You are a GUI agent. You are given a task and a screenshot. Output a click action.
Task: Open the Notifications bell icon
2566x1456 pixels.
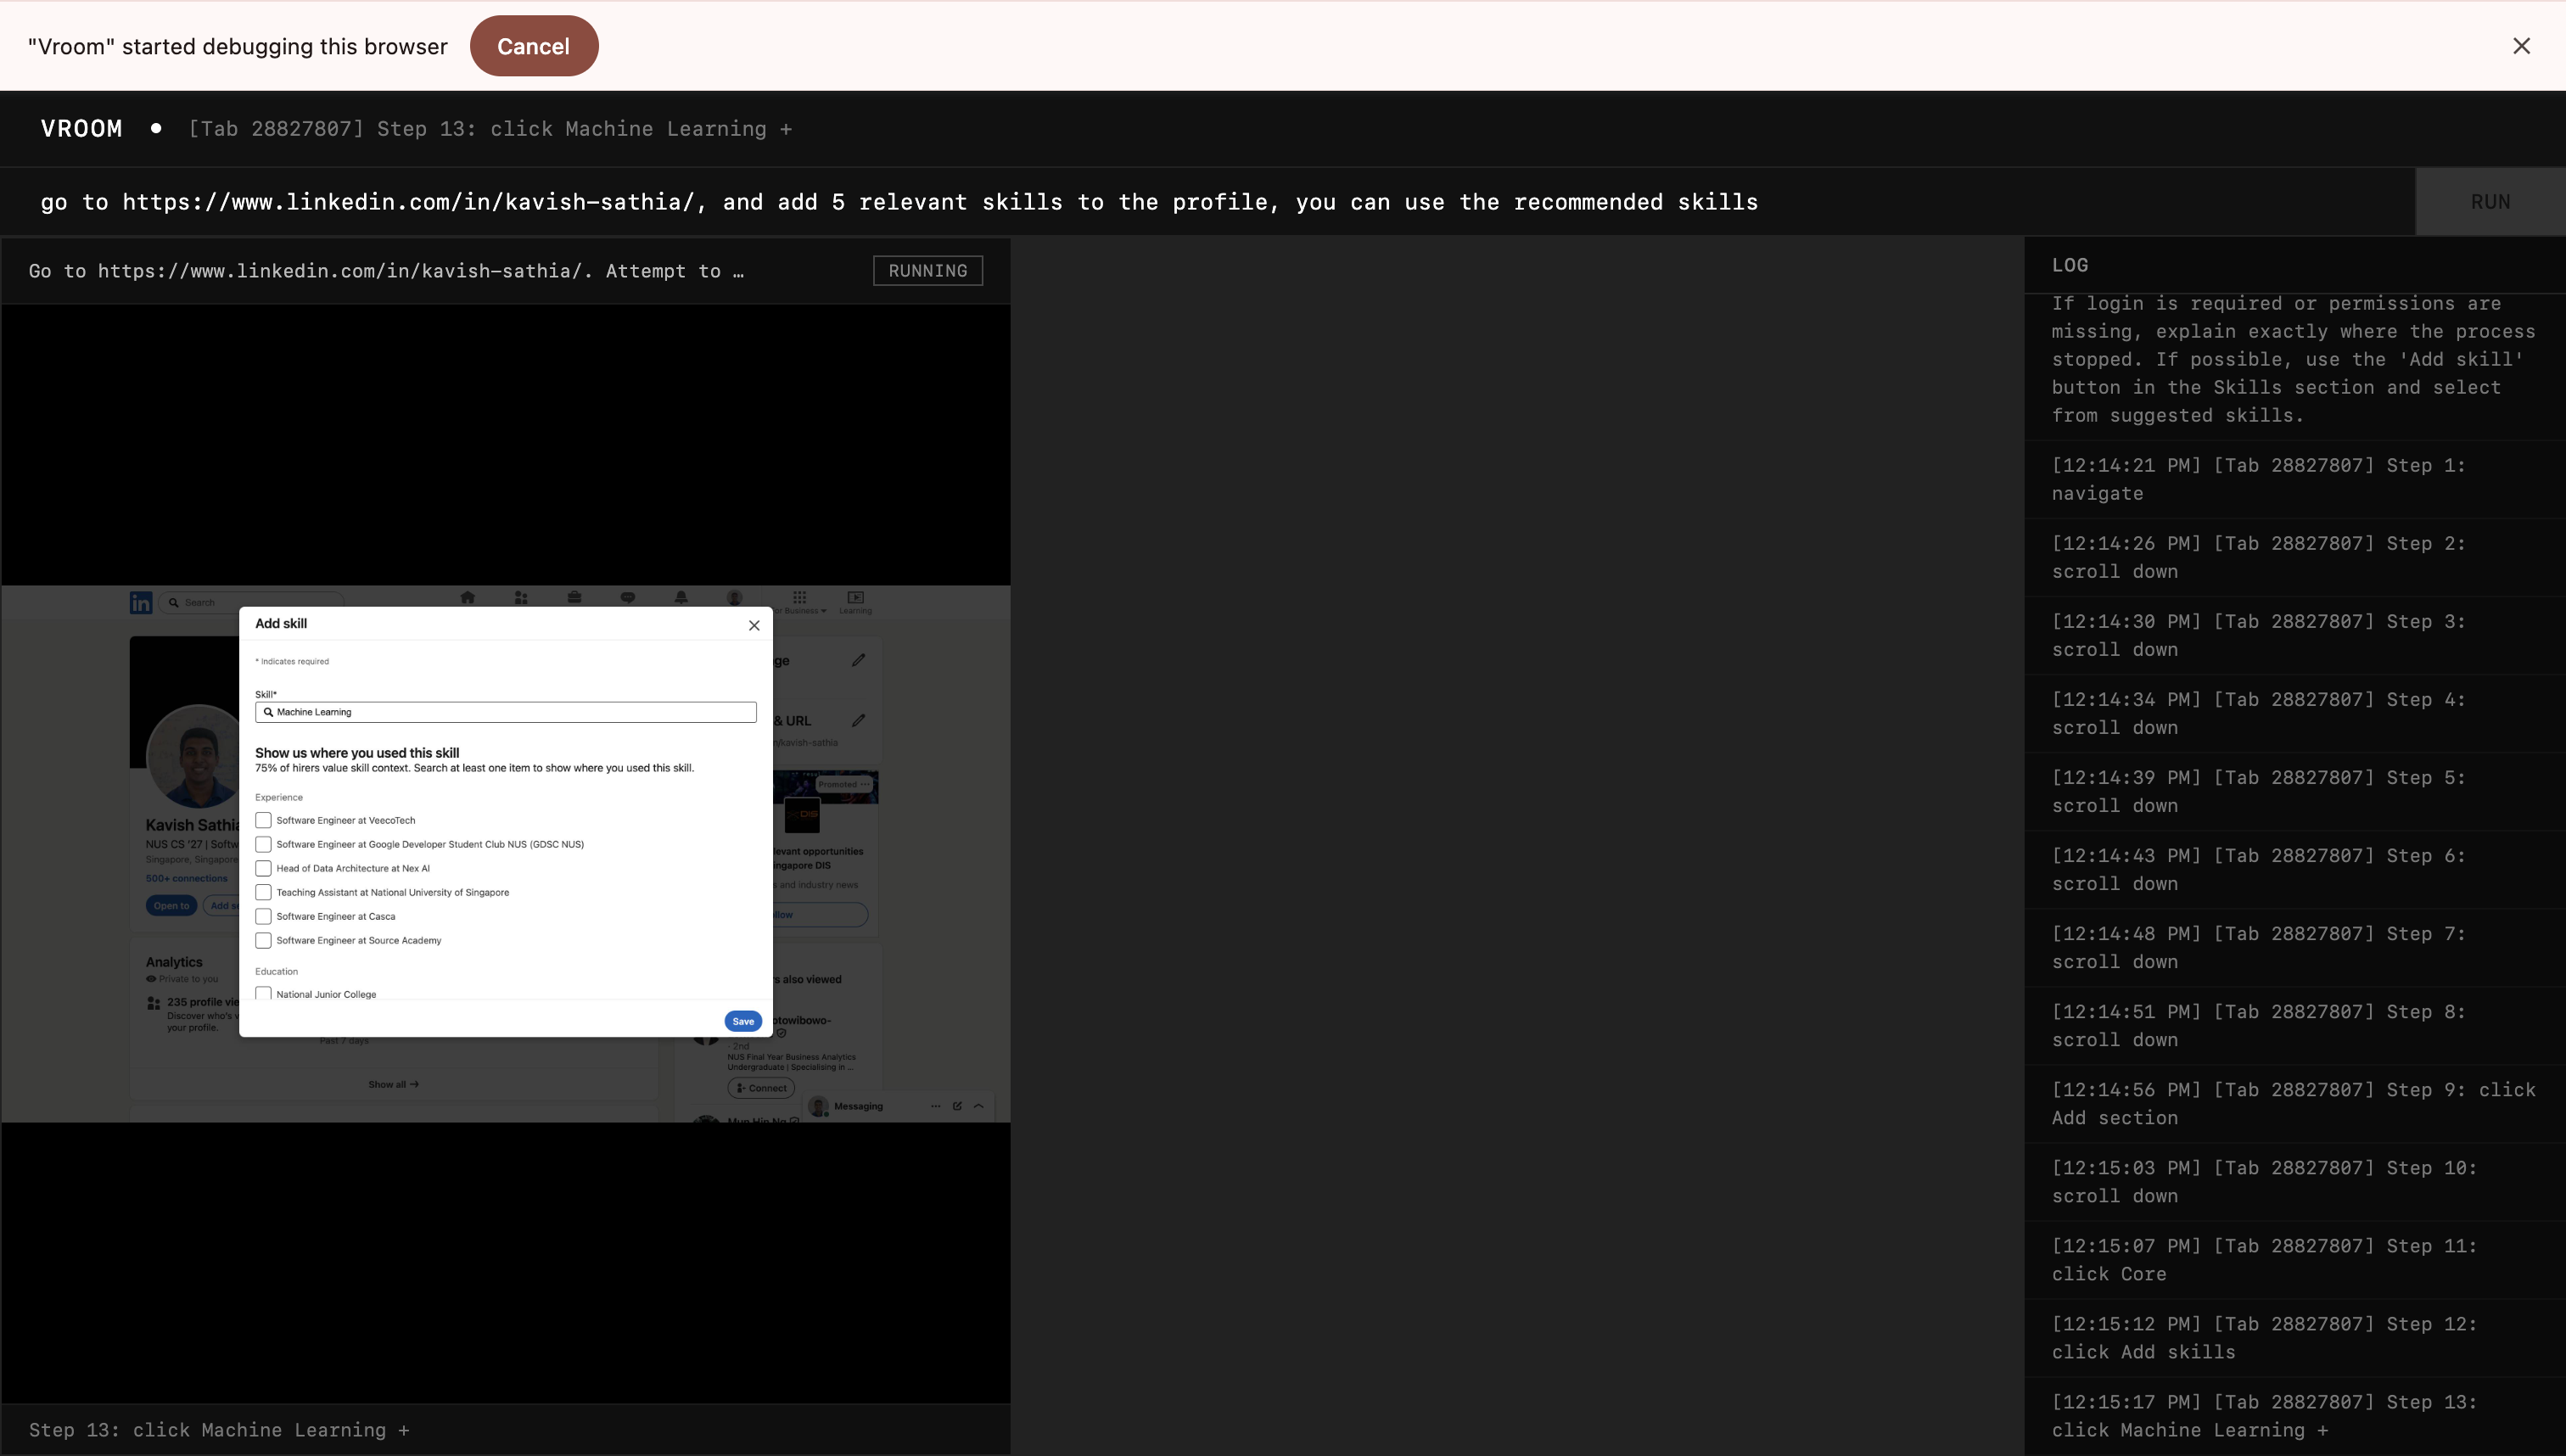(x=681, y=598)
